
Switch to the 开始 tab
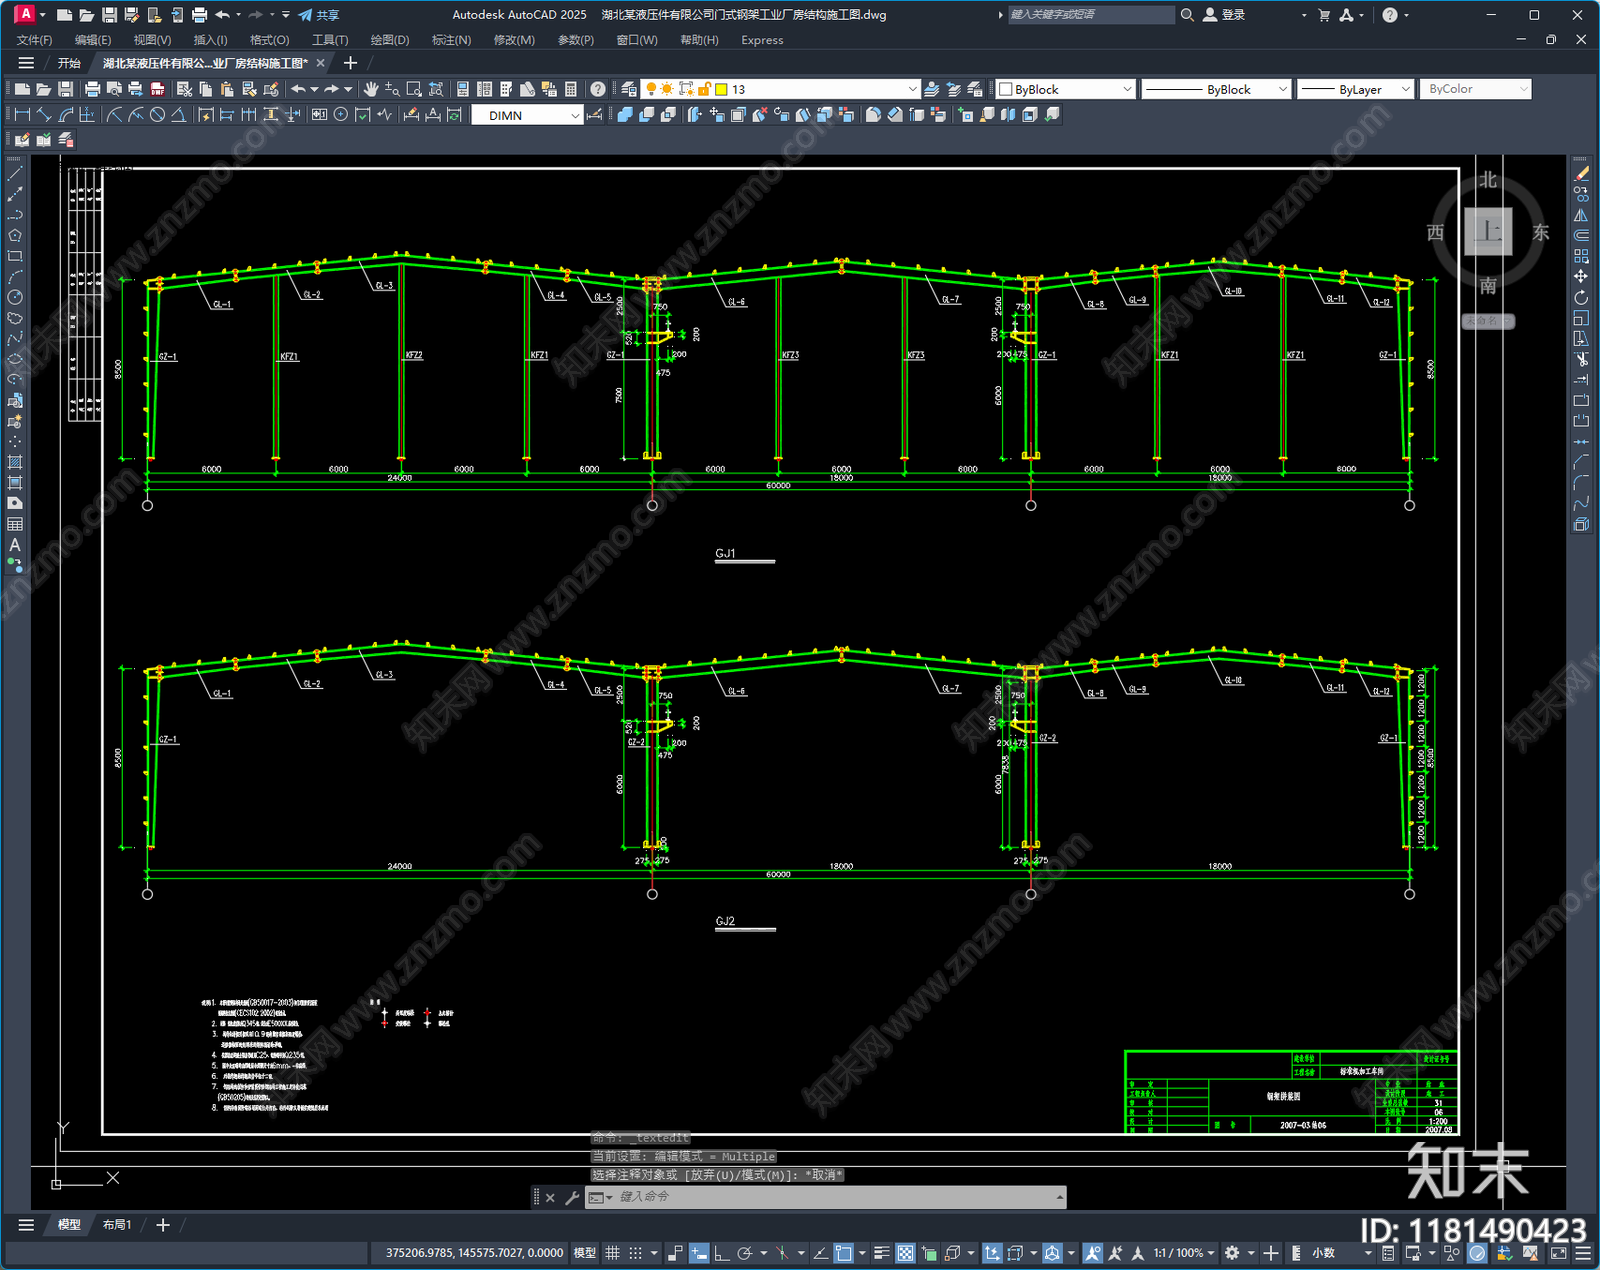(69, 63)
